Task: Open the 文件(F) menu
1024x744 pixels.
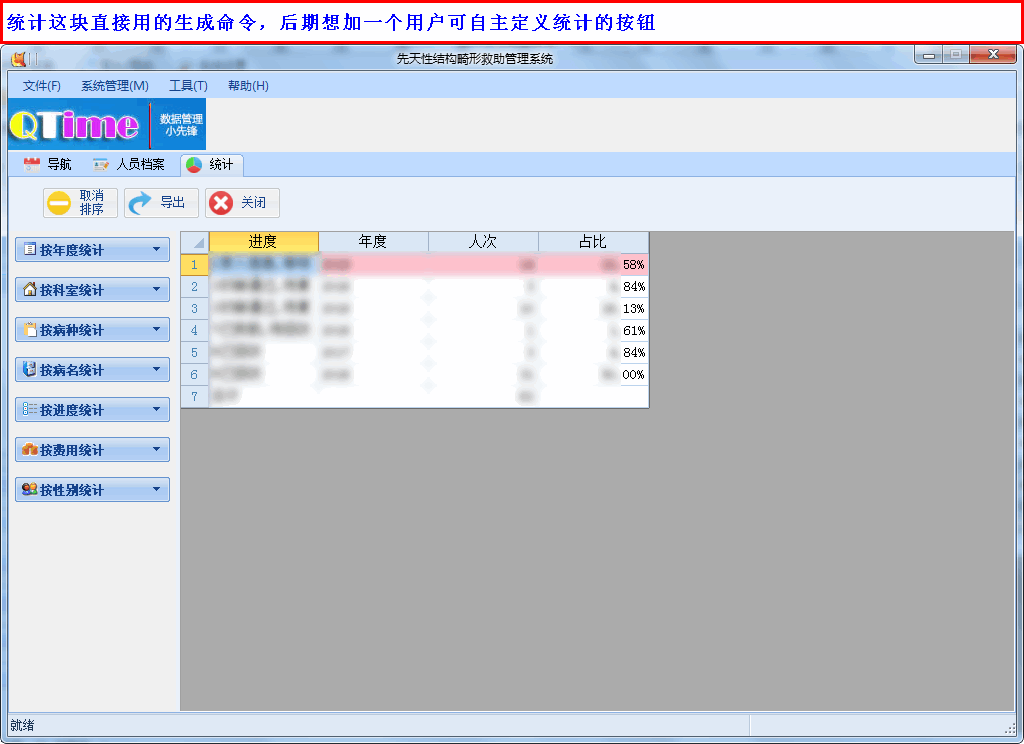Action: point(42,86)
